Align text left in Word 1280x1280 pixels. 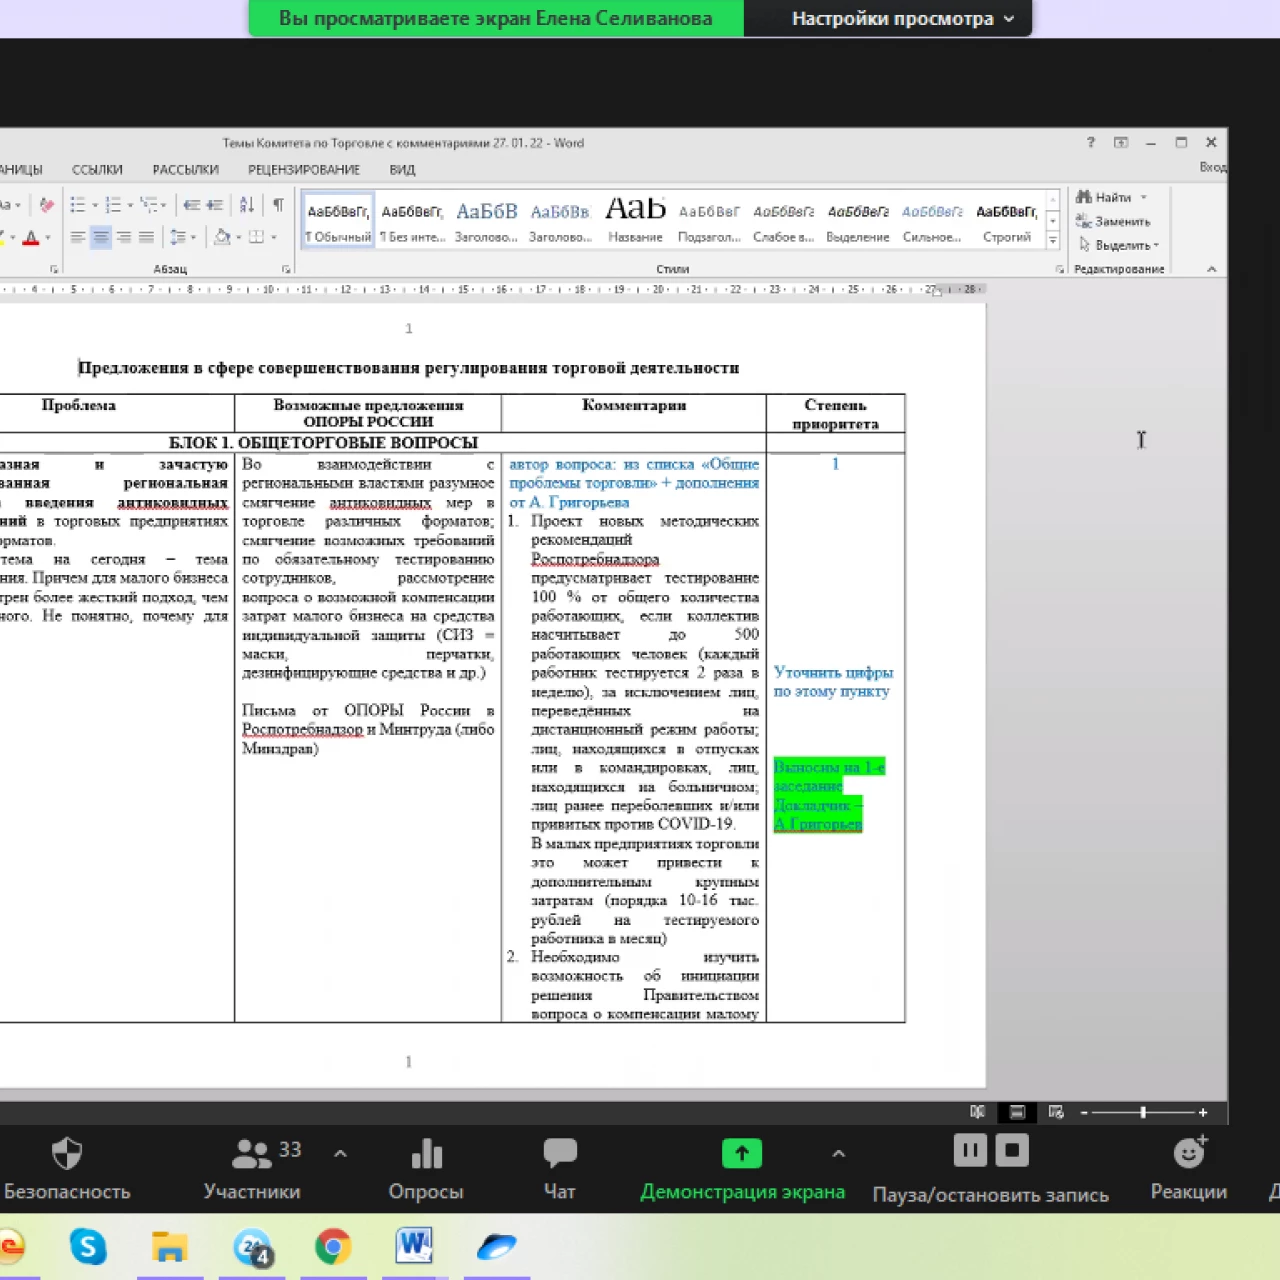point(78,237)
